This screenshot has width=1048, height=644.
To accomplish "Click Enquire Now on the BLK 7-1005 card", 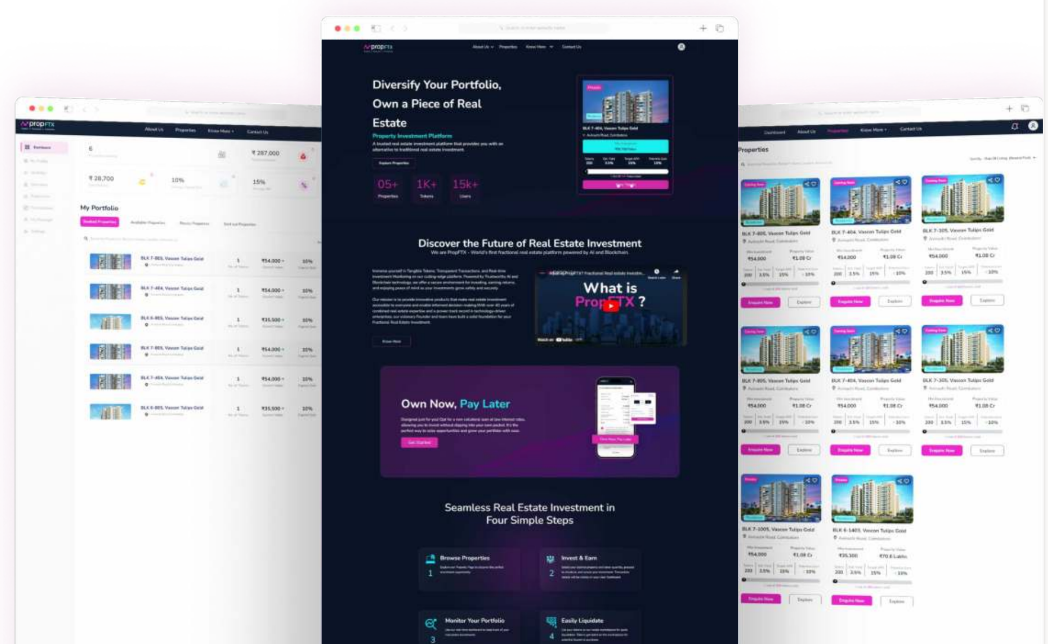I will pyautogui.click(x=761, y=599).
